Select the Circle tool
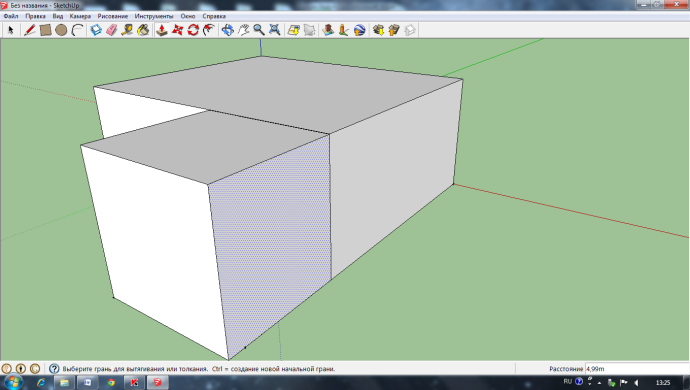 61,30
